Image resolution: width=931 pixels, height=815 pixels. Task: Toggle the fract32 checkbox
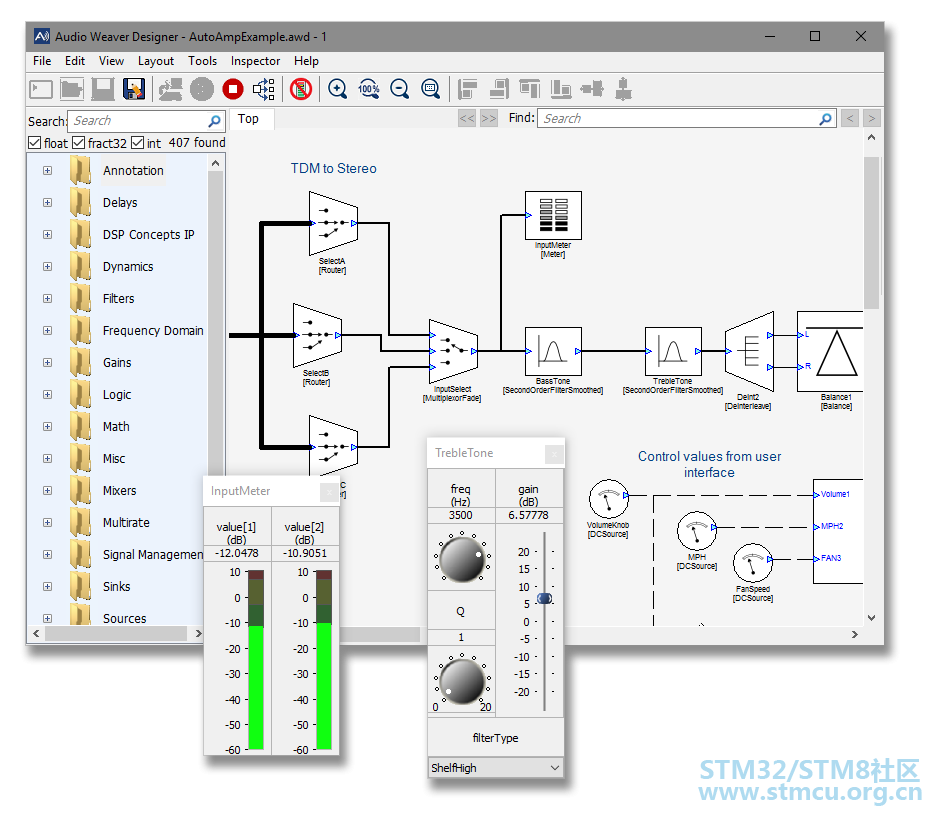(78, 143)
